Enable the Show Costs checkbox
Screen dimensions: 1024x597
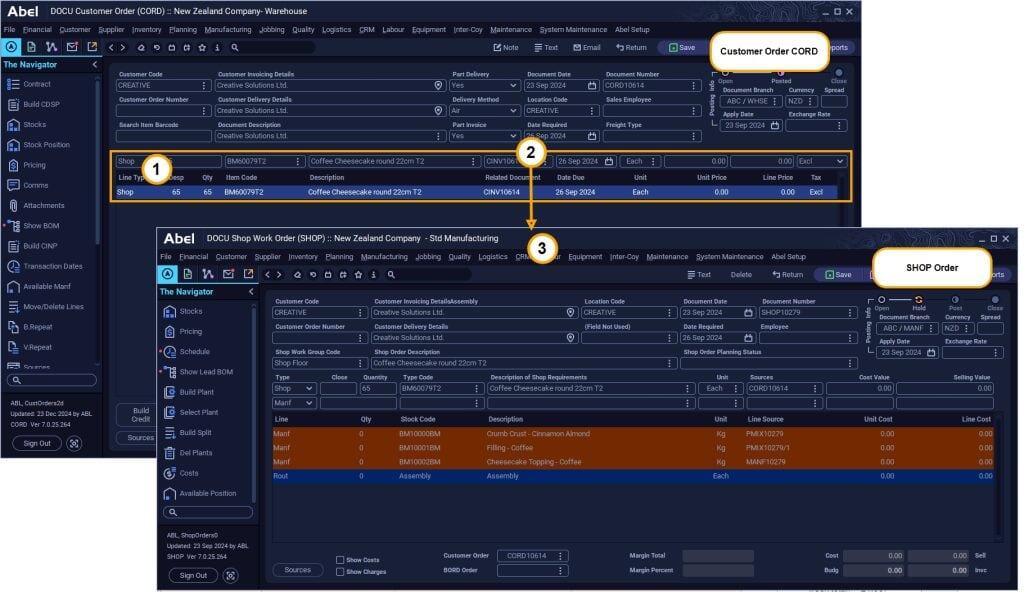[x=340, y=559]
